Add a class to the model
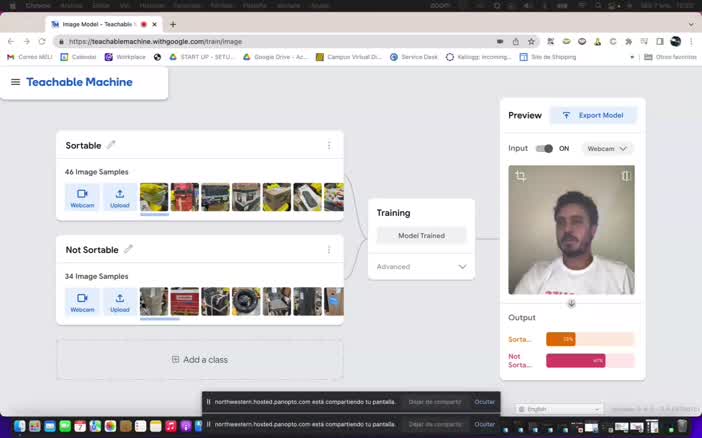The width and height of the screenshot is (702, 438). click(x=199, y=360)
